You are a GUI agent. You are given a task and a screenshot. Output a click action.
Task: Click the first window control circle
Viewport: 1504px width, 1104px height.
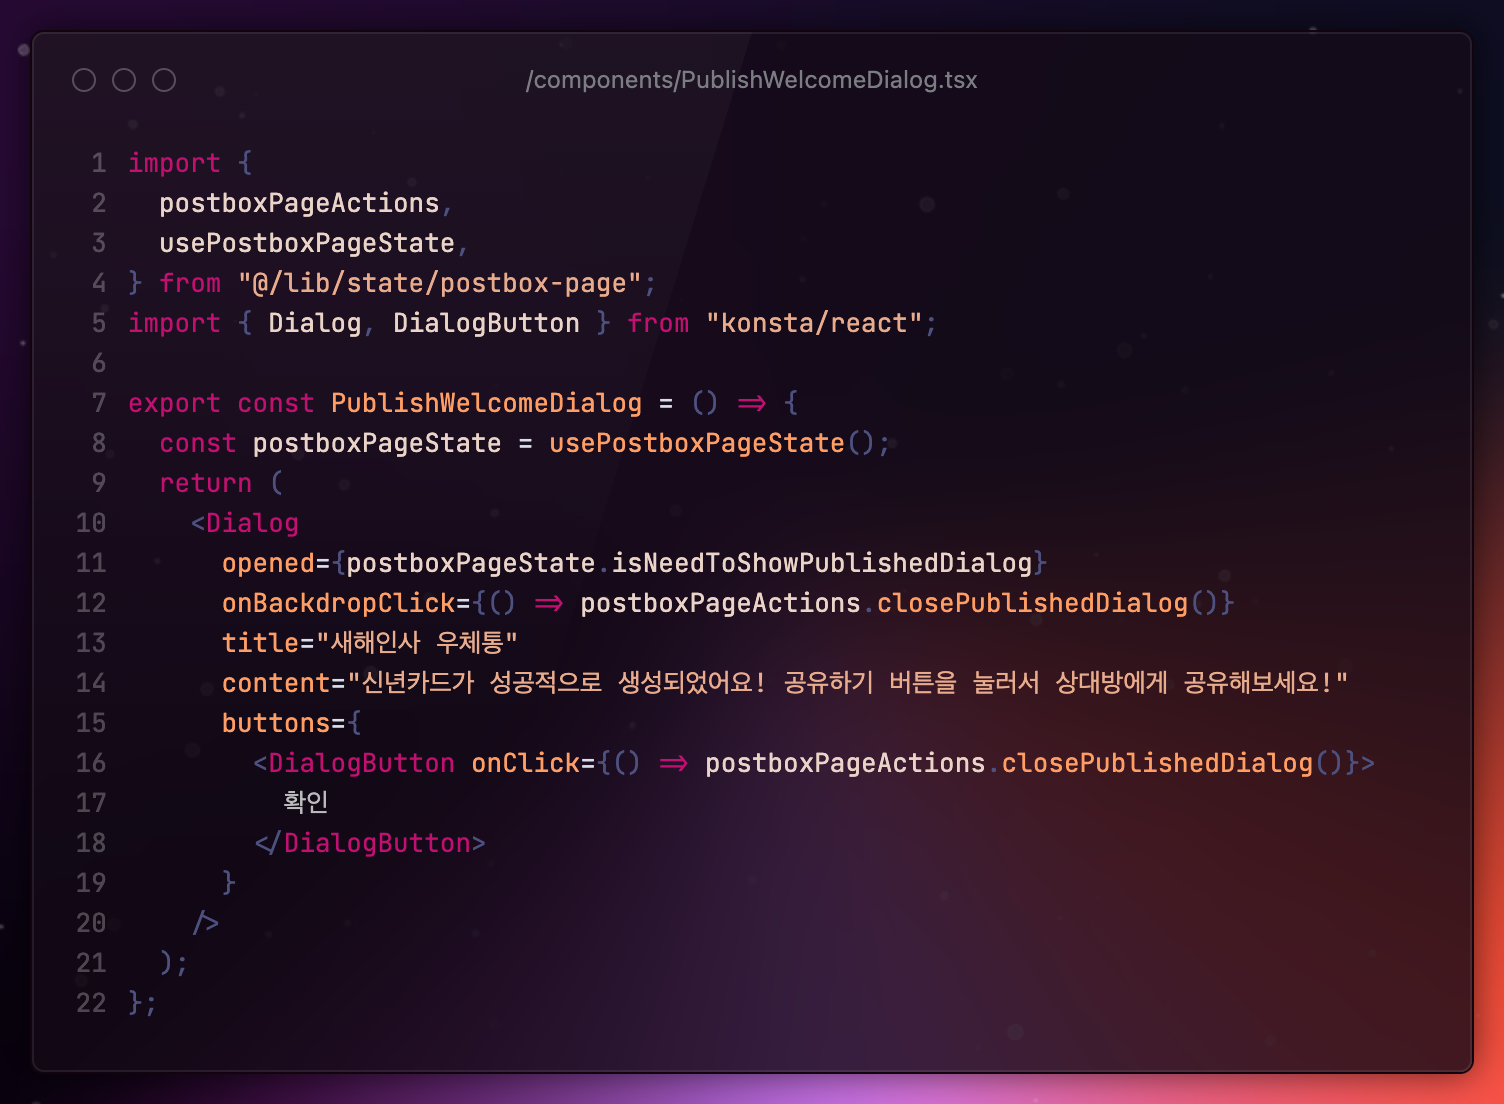tap(84, 80)
